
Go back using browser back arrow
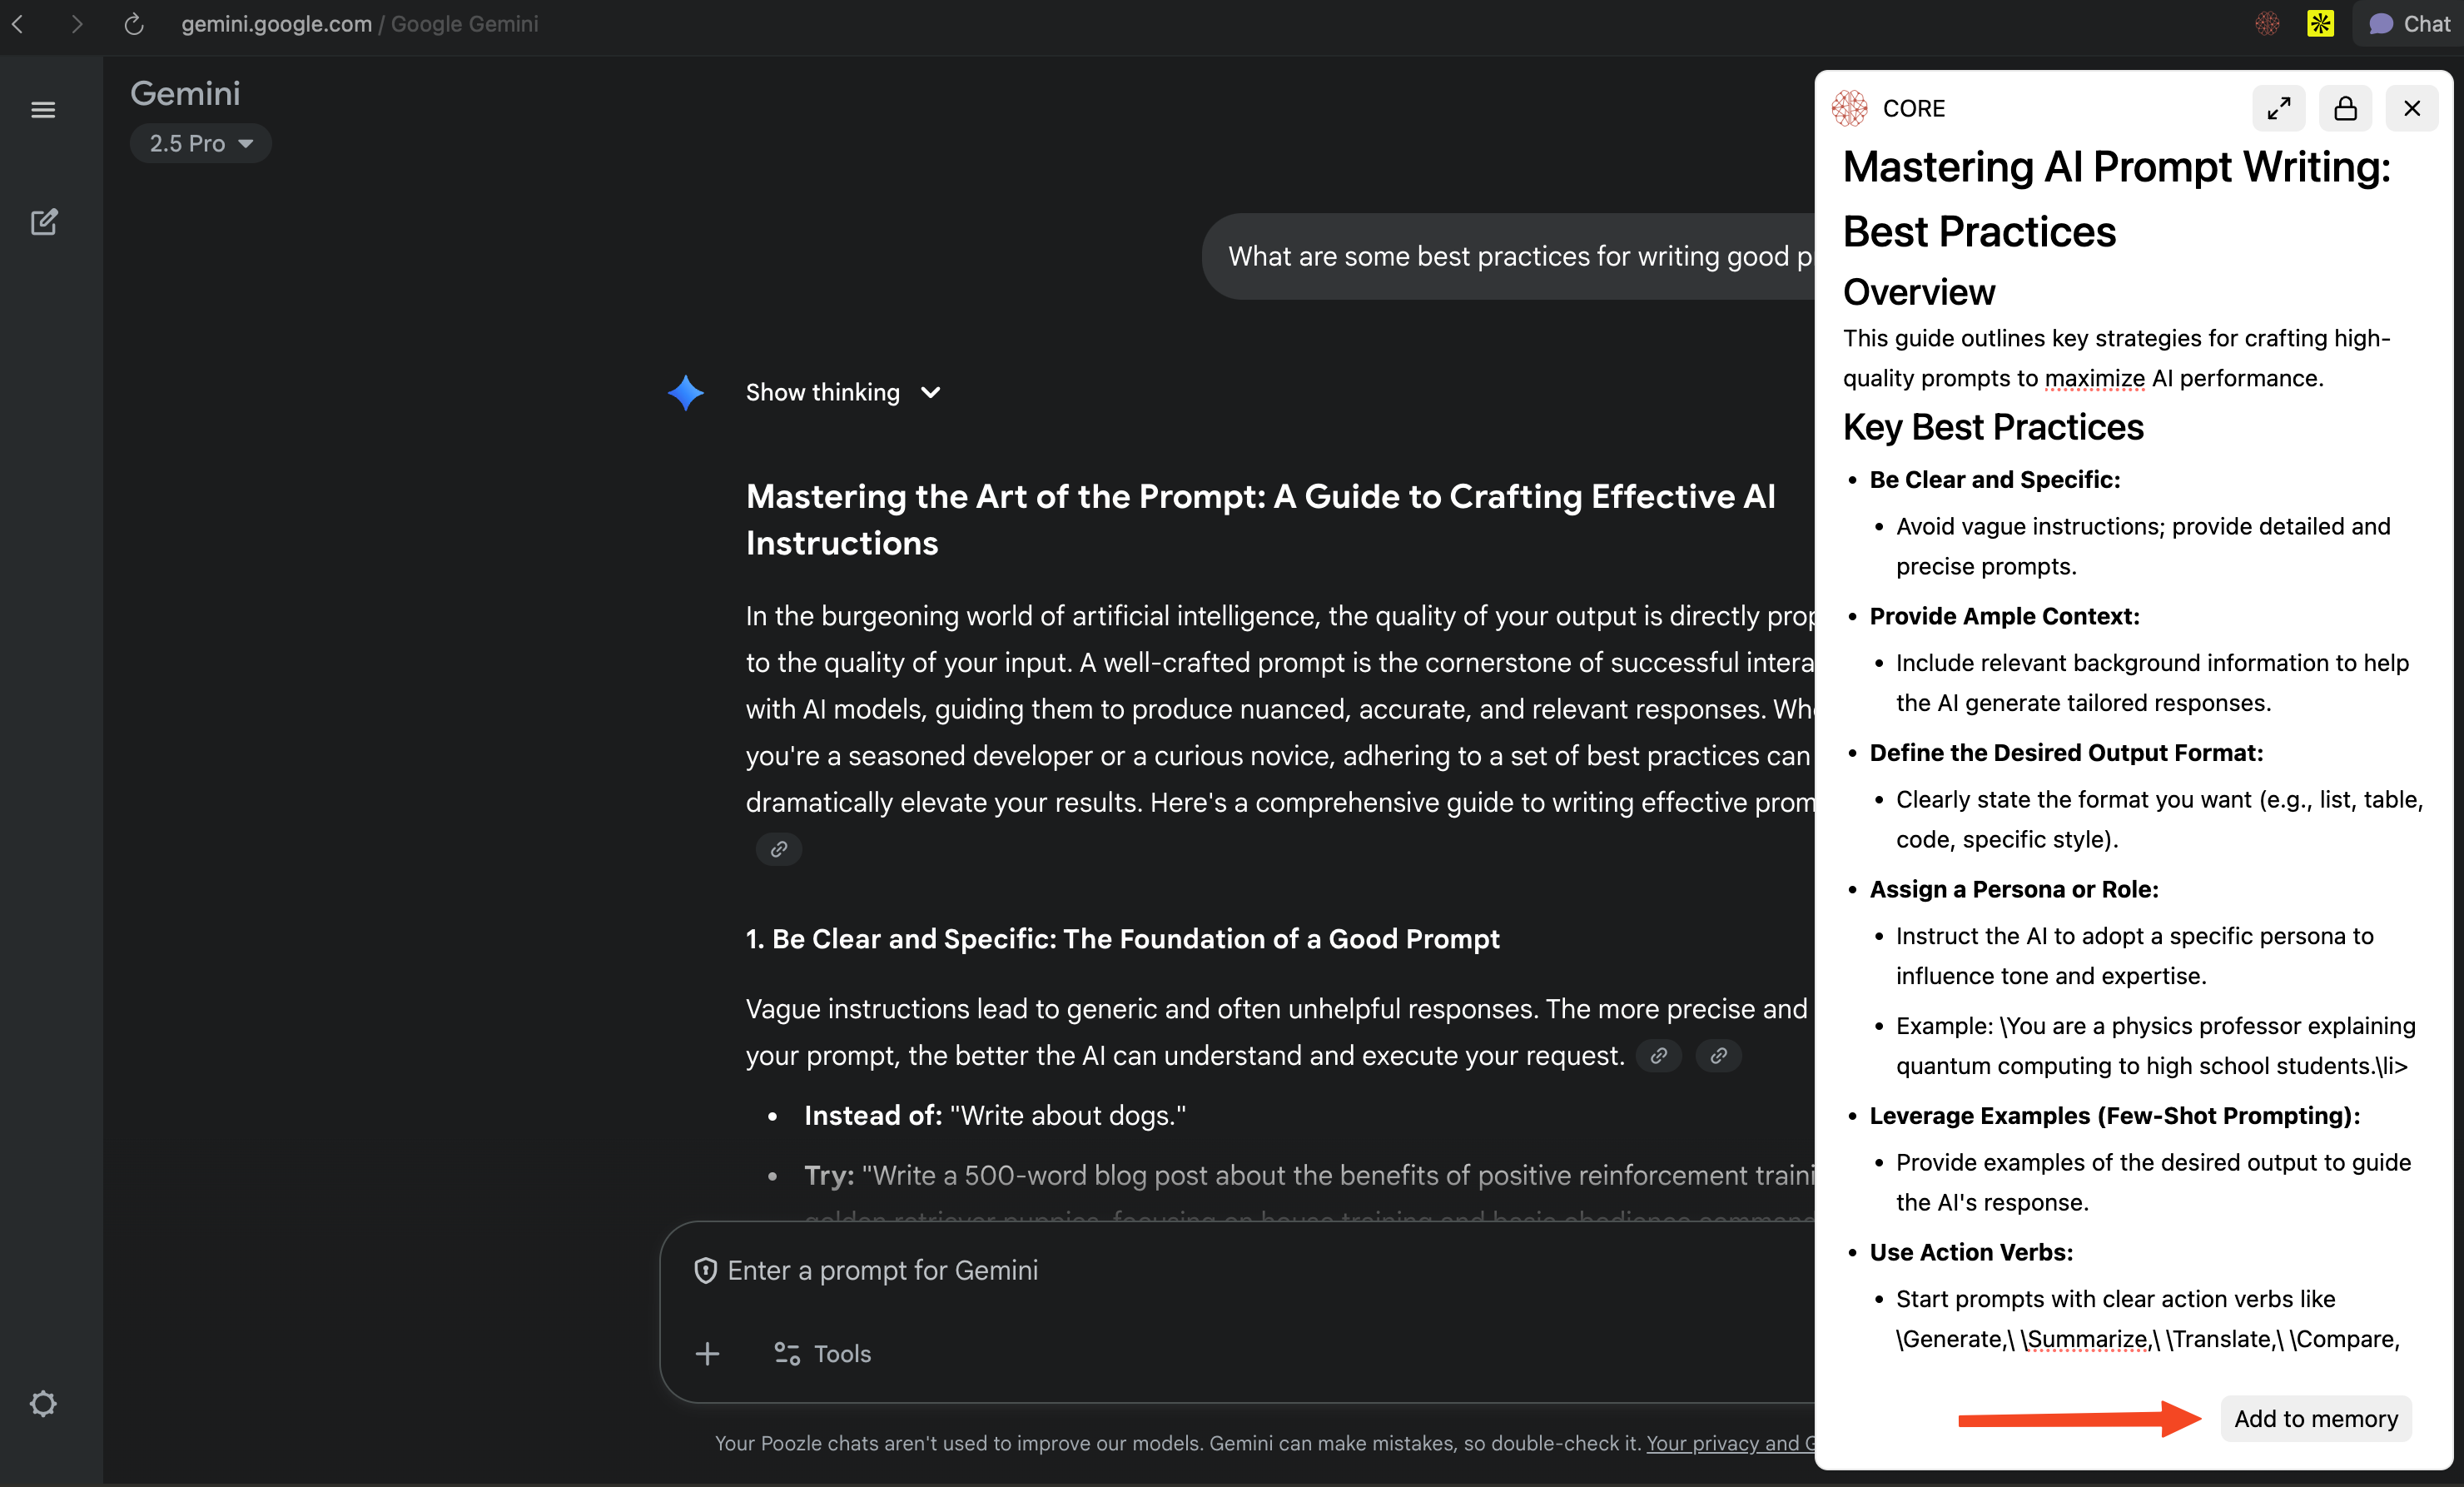[18, 24]
